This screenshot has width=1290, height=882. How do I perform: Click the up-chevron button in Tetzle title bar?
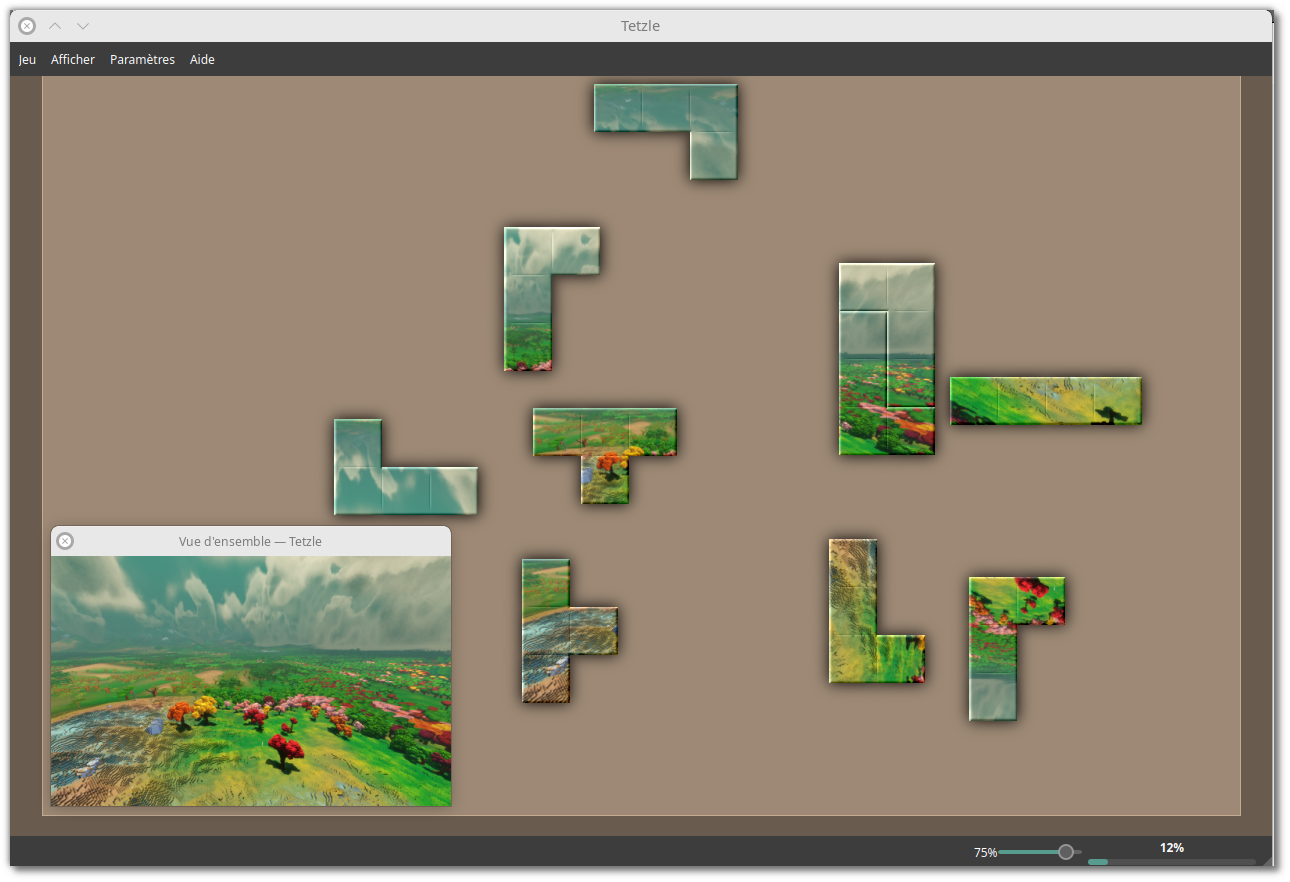(55, 26)
